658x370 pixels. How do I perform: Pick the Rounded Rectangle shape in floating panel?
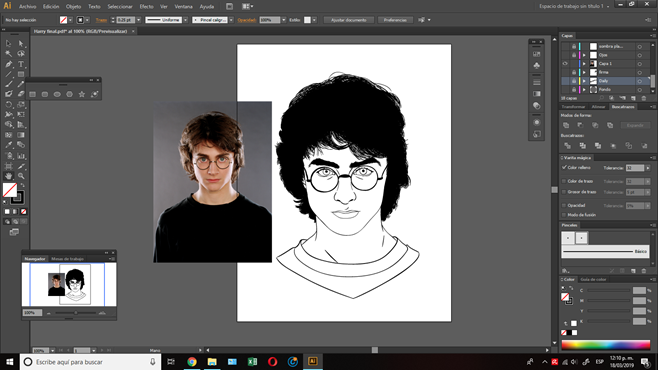coord(45,94)
